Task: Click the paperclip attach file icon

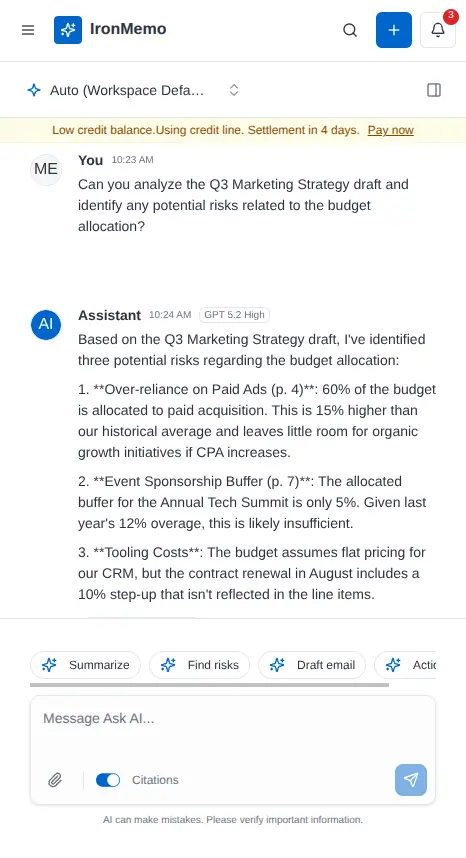Action: click(55, 780)
